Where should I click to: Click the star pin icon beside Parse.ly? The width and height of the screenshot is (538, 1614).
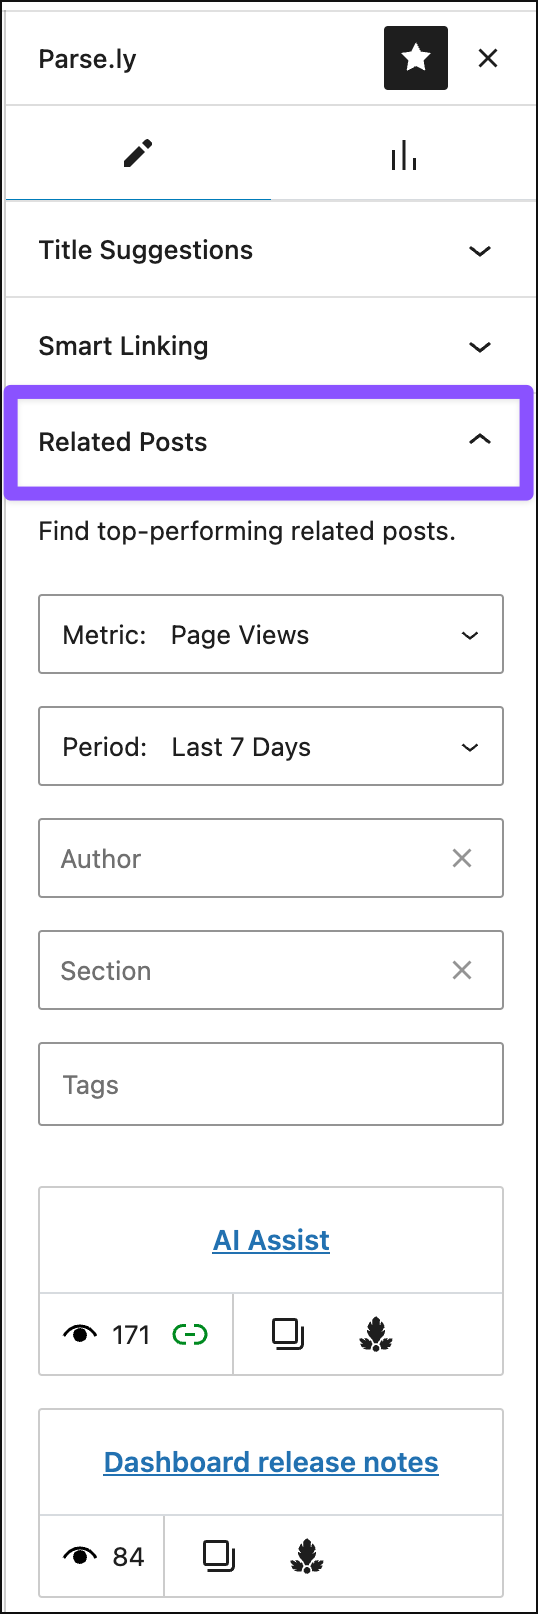pos(416,58)
